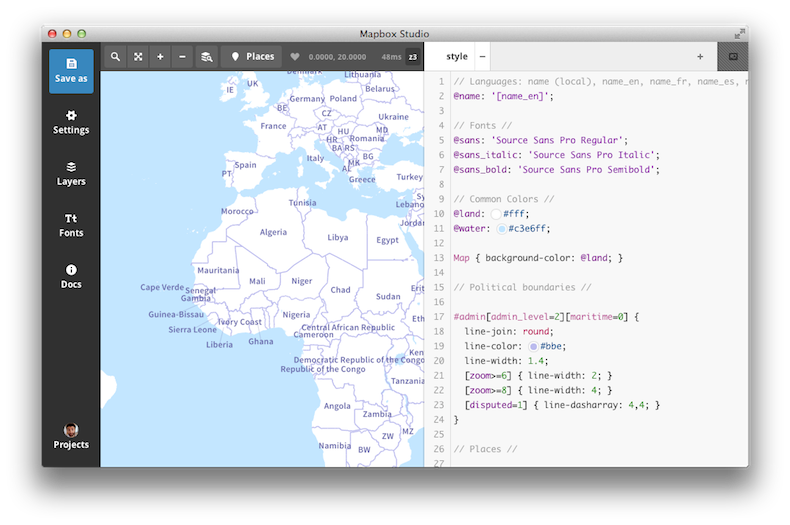Remove the style tab with the minus icon

(x=482, y=56)
